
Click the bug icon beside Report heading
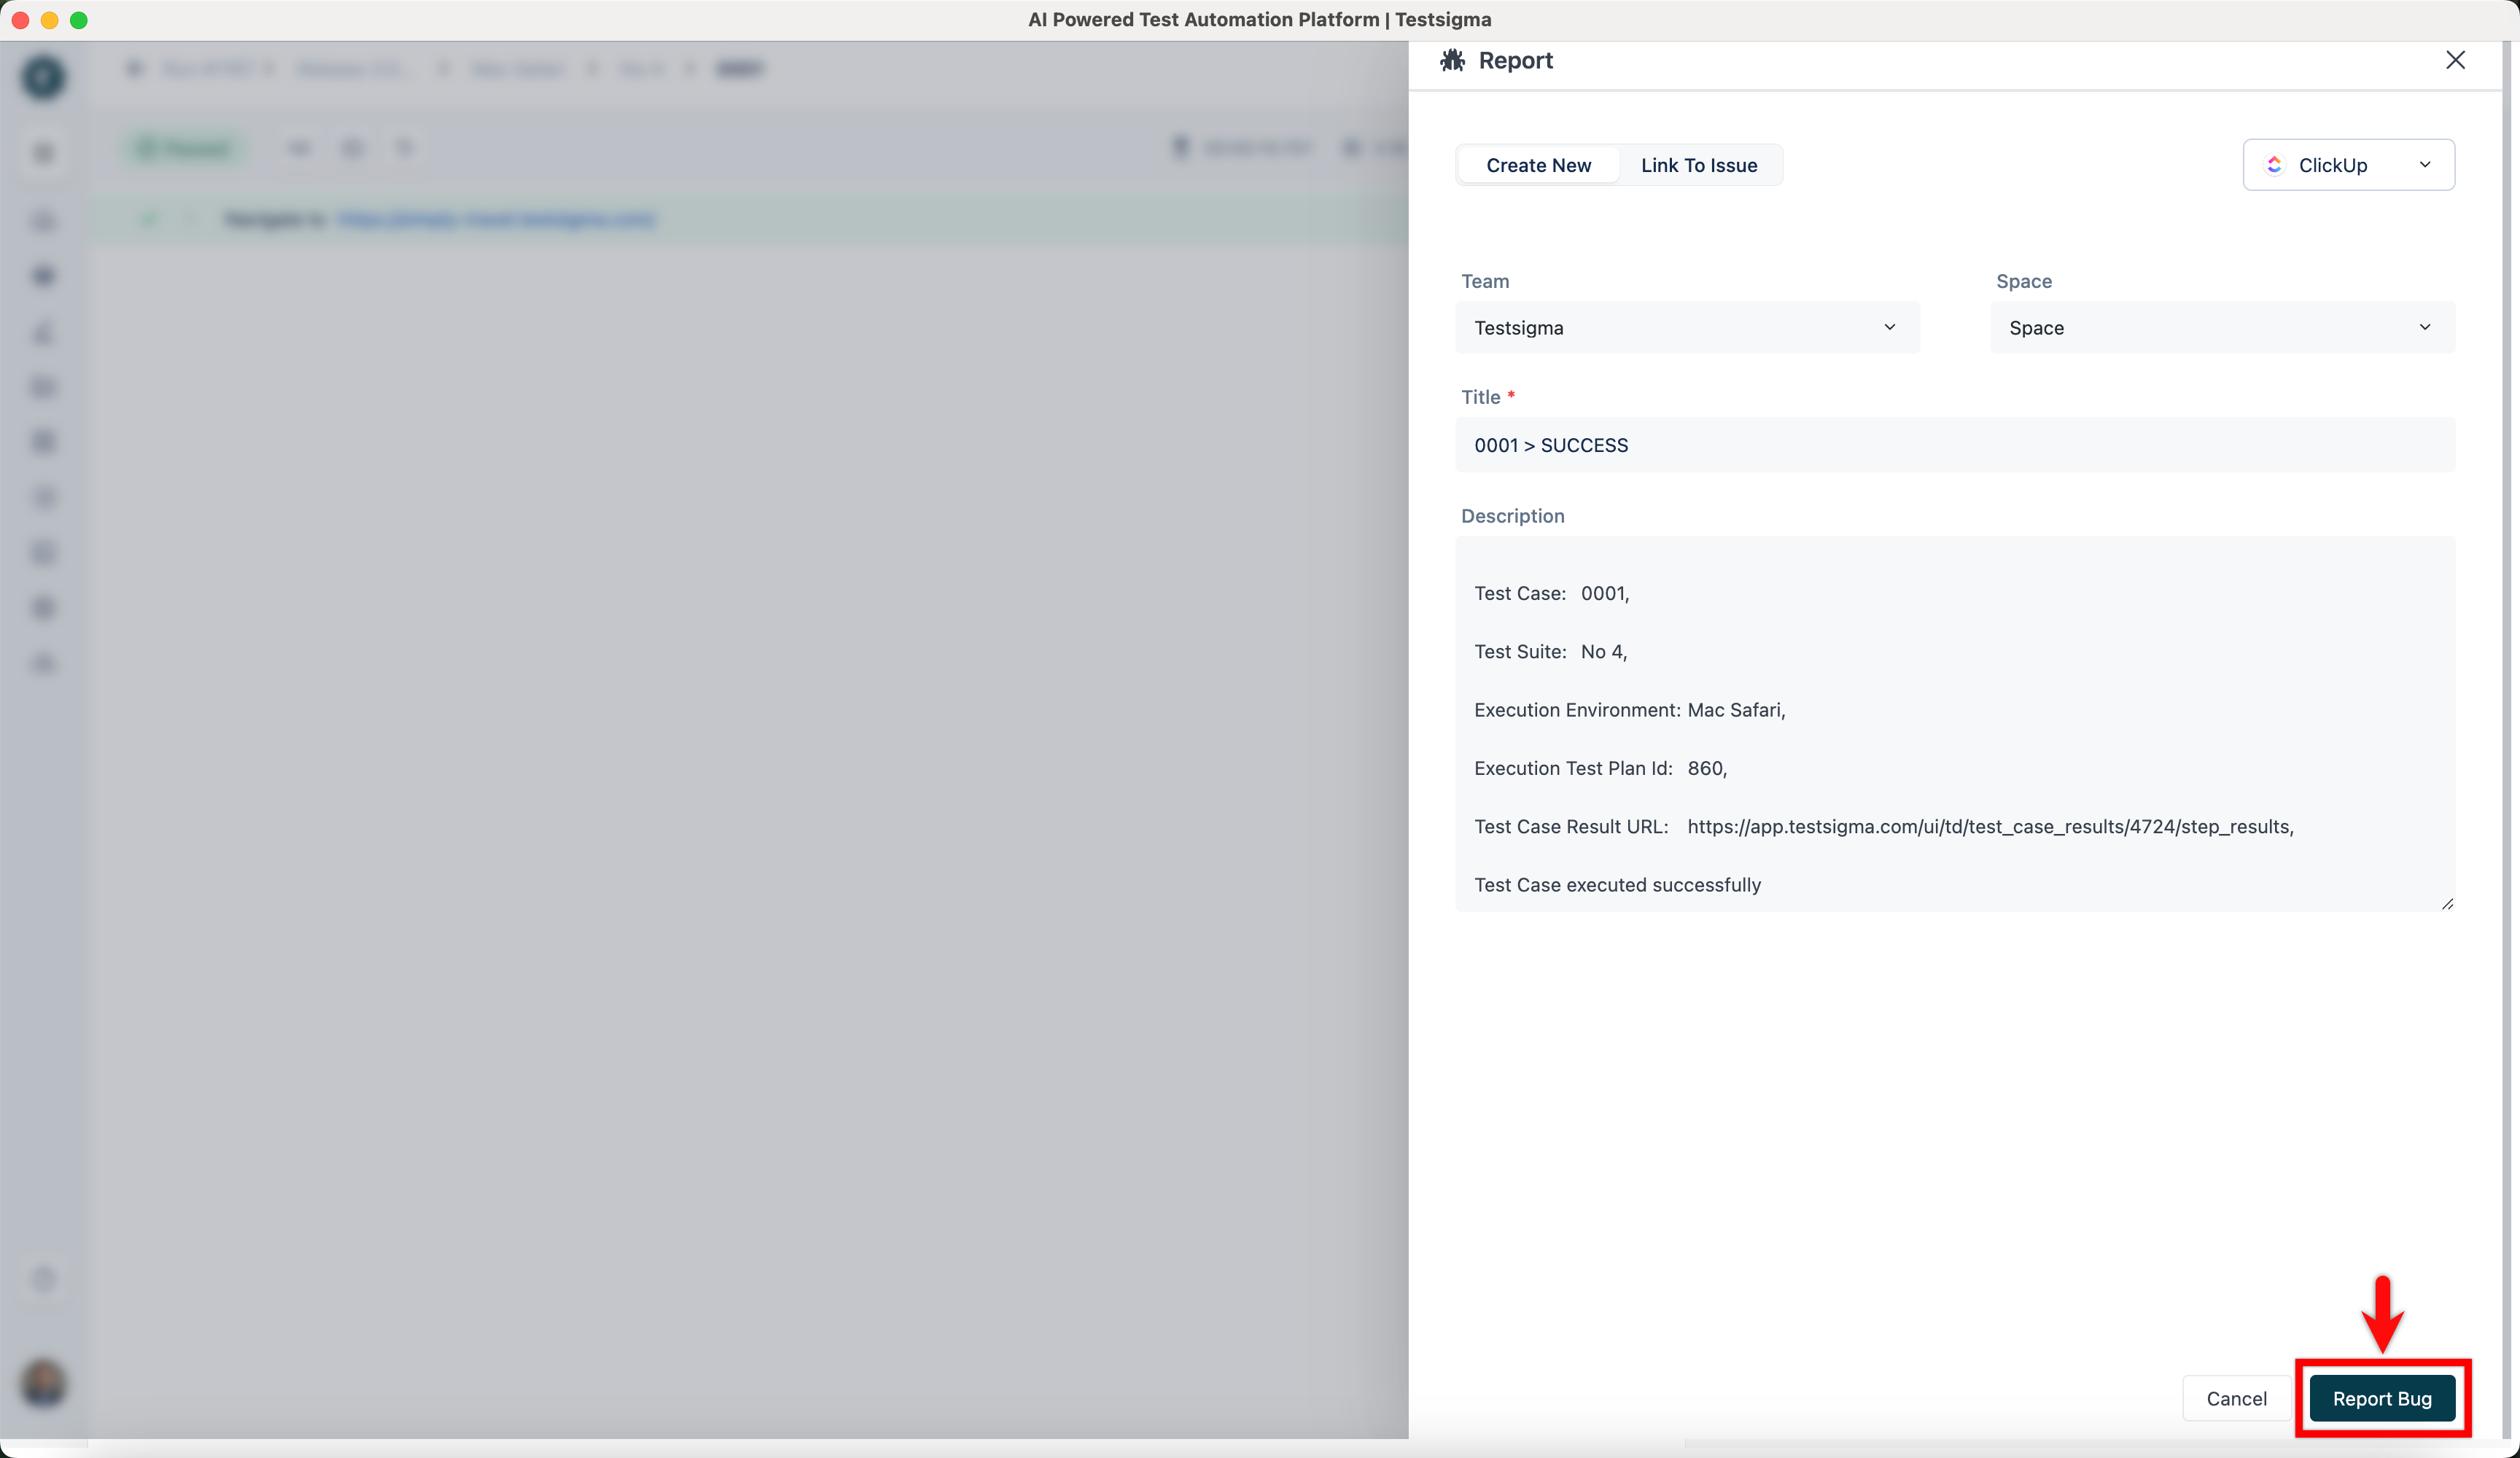(x=1452, y=60)
